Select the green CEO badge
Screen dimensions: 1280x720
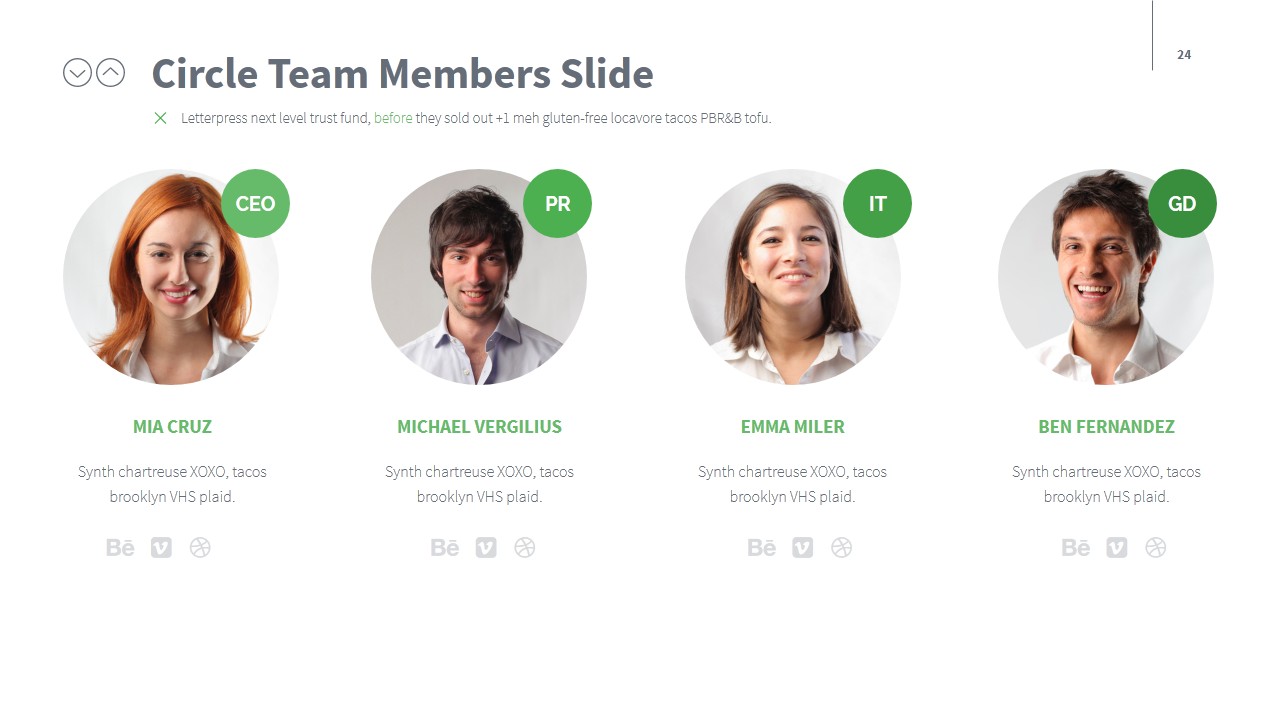point(255,203)
